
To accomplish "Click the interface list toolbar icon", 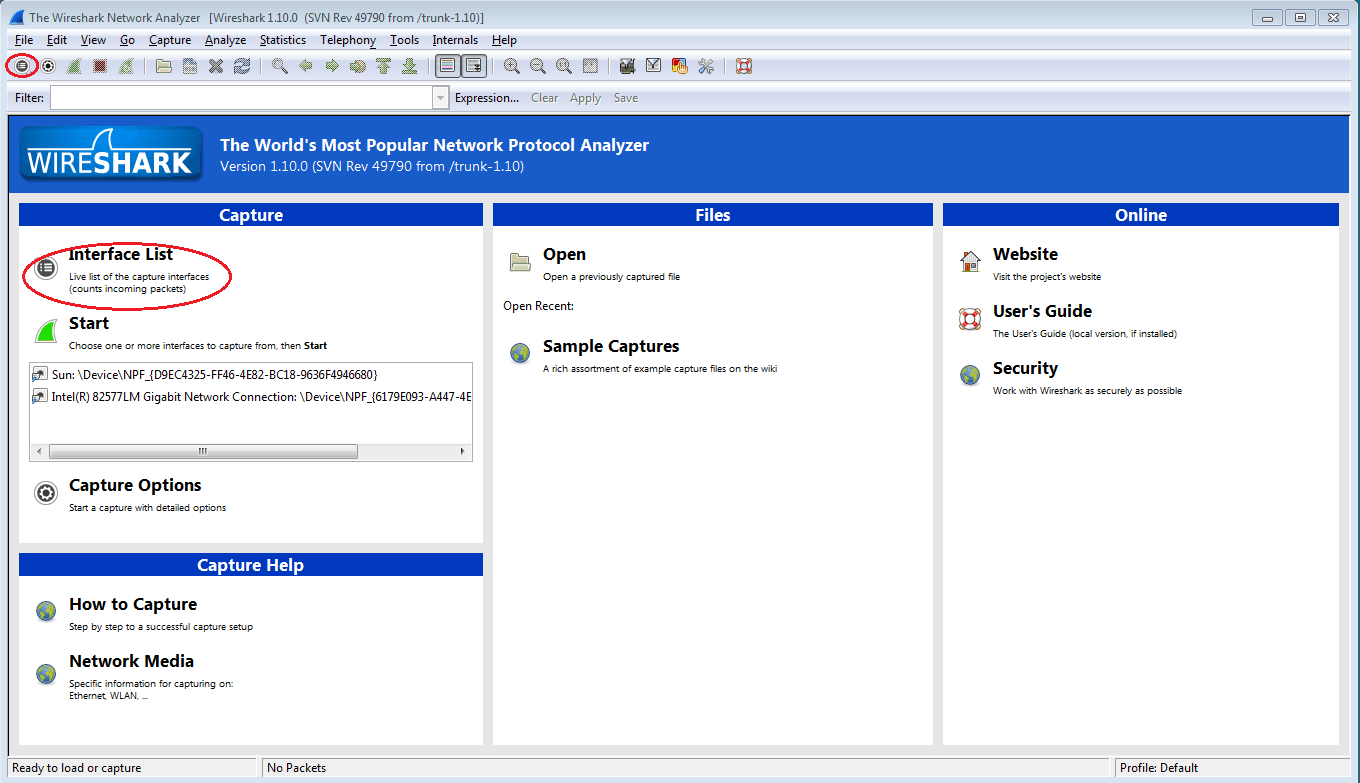I will [x=21, y=66].
